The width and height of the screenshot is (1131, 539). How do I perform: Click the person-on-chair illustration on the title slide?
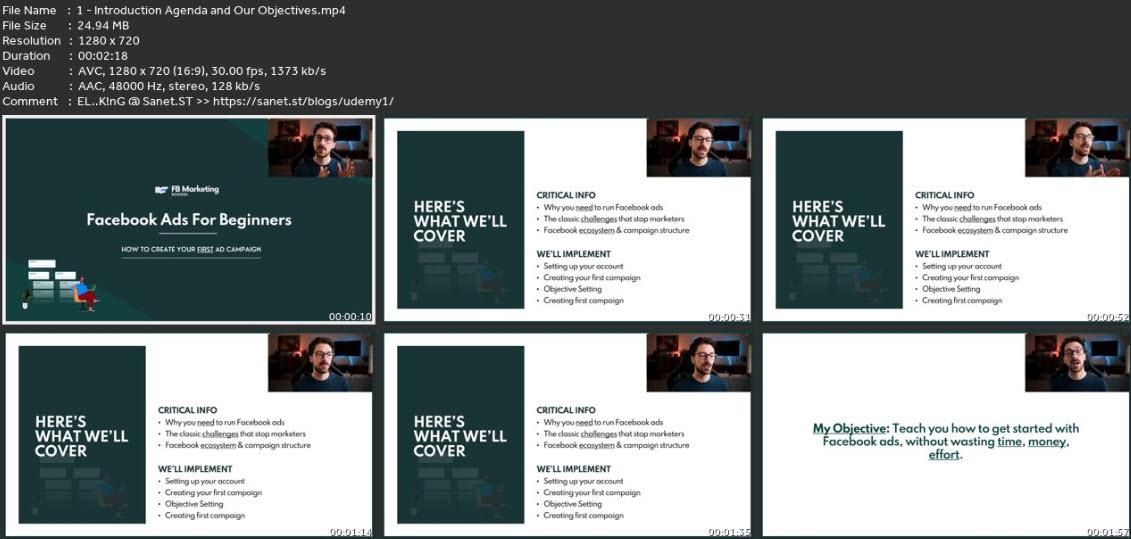tap(85, 294)
